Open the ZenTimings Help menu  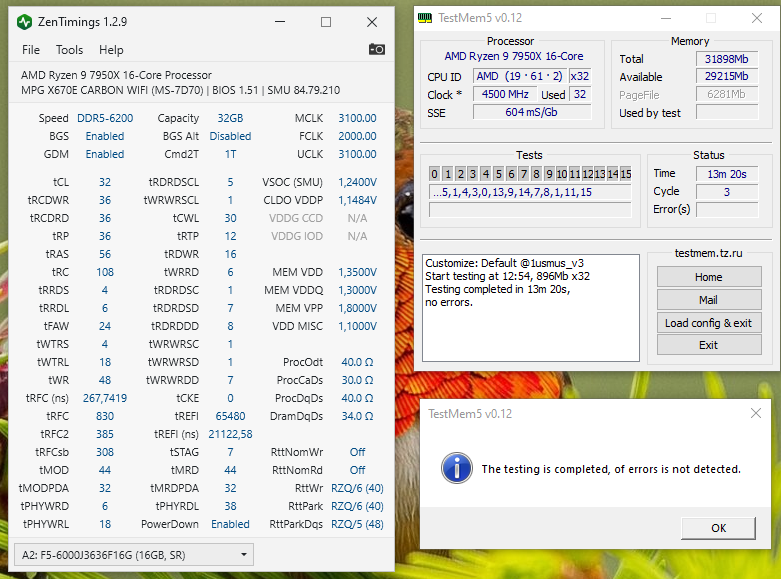(111, 50)
